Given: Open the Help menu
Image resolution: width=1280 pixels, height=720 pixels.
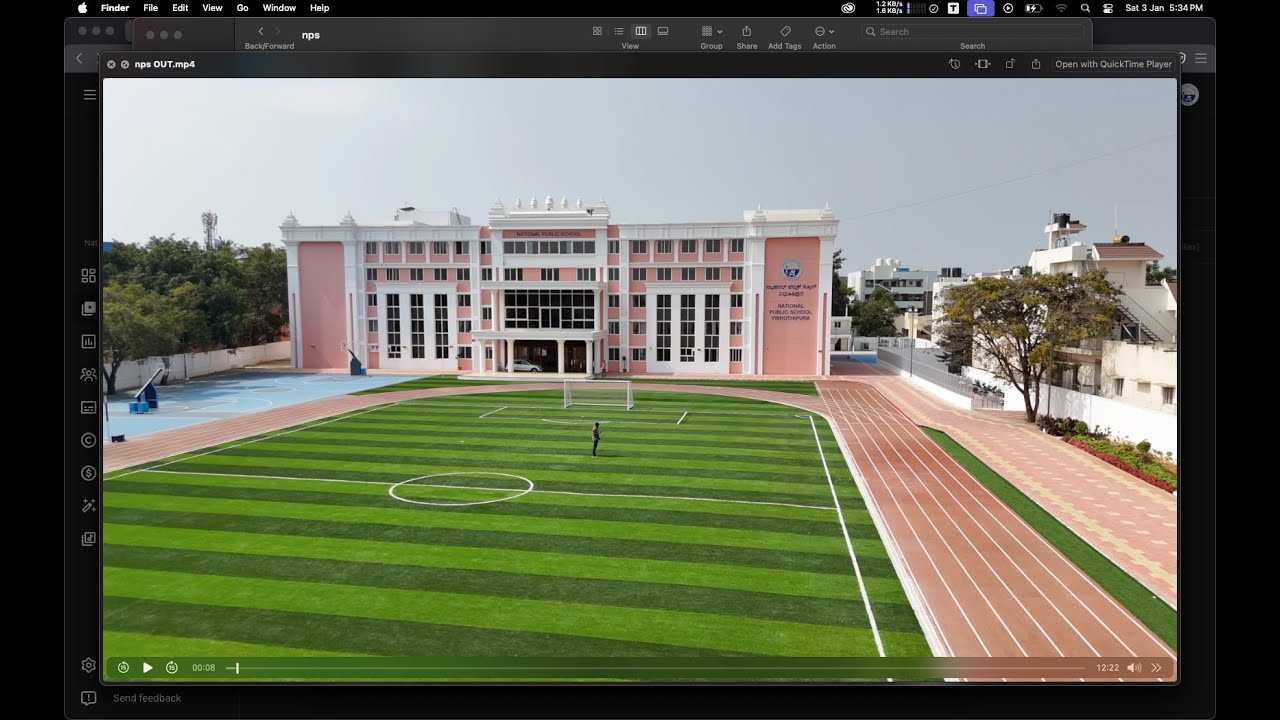Looking at the screenshot, I should tap(319, 7).
